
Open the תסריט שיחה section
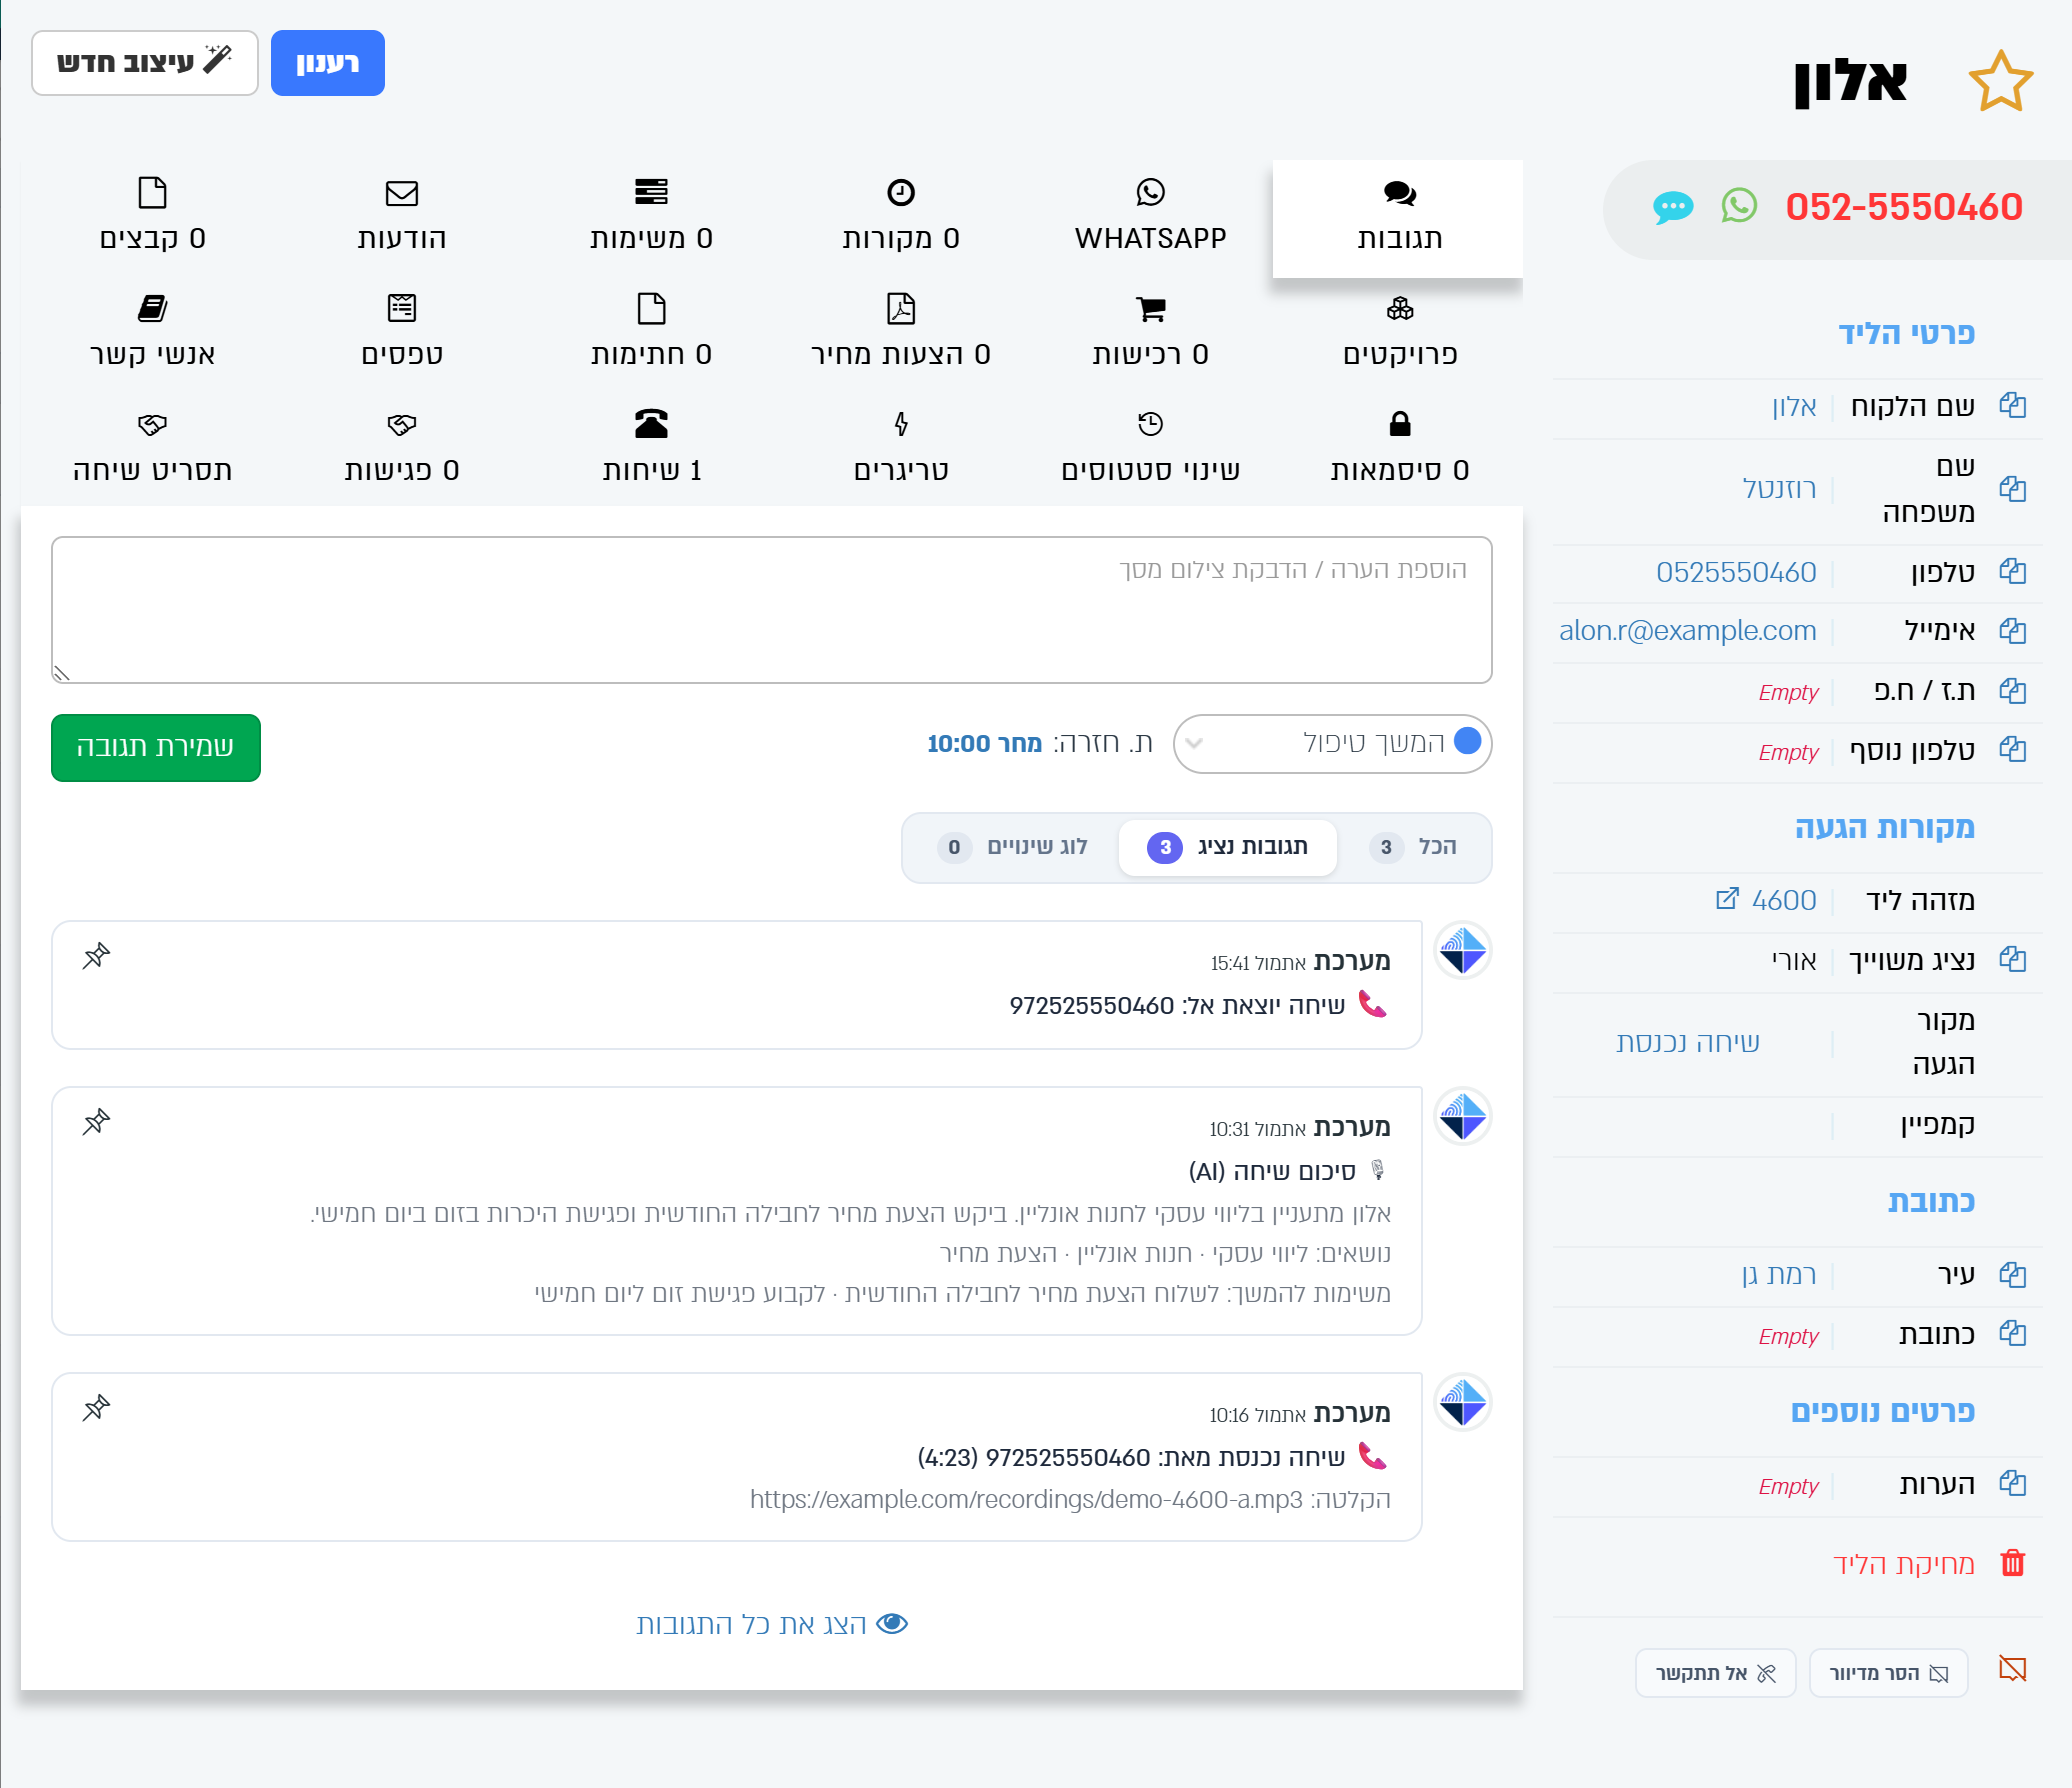click(152, 447)
